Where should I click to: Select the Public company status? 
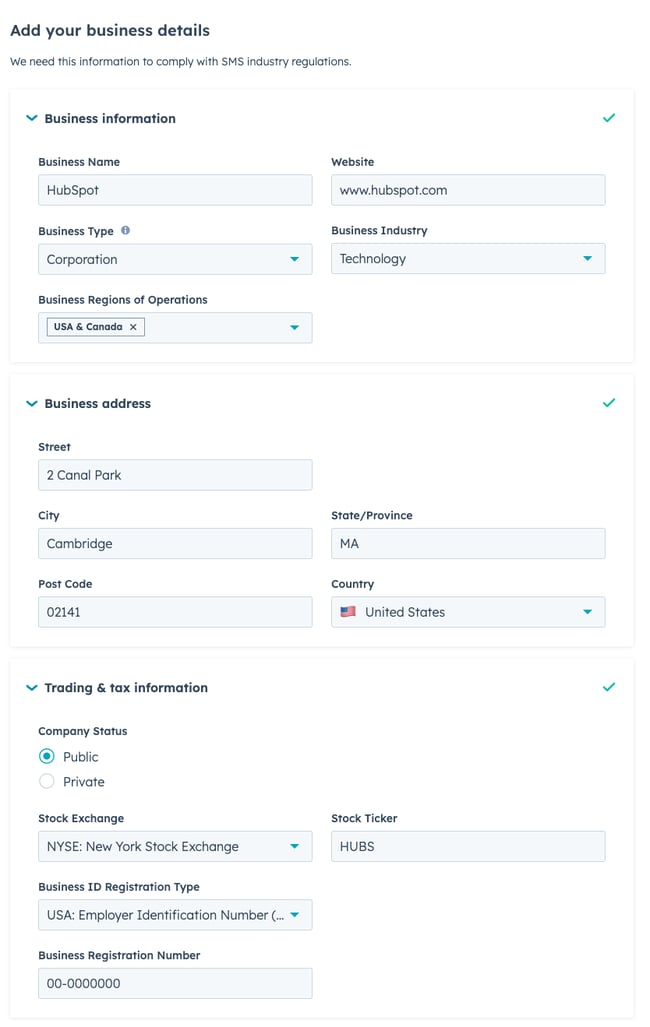coord(47,756)
